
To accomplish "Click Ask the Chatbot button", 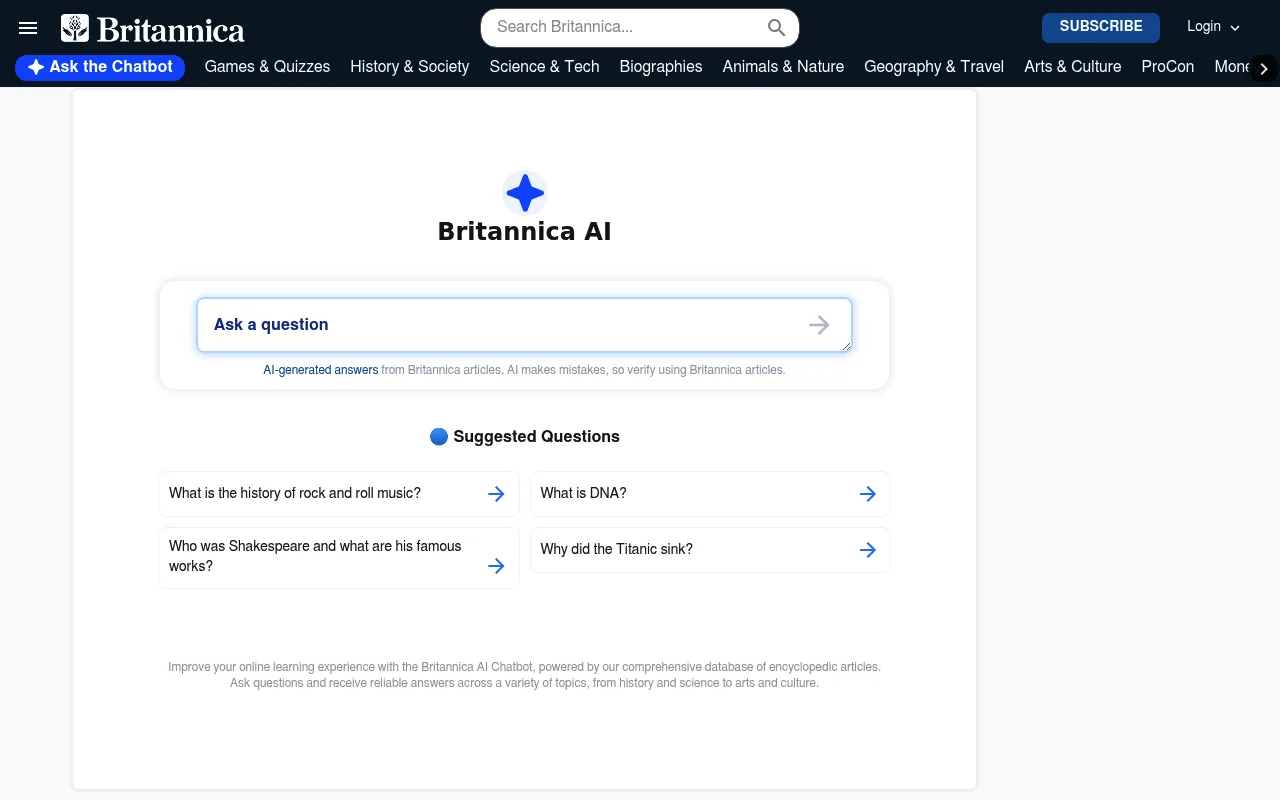I will point(100,67).
